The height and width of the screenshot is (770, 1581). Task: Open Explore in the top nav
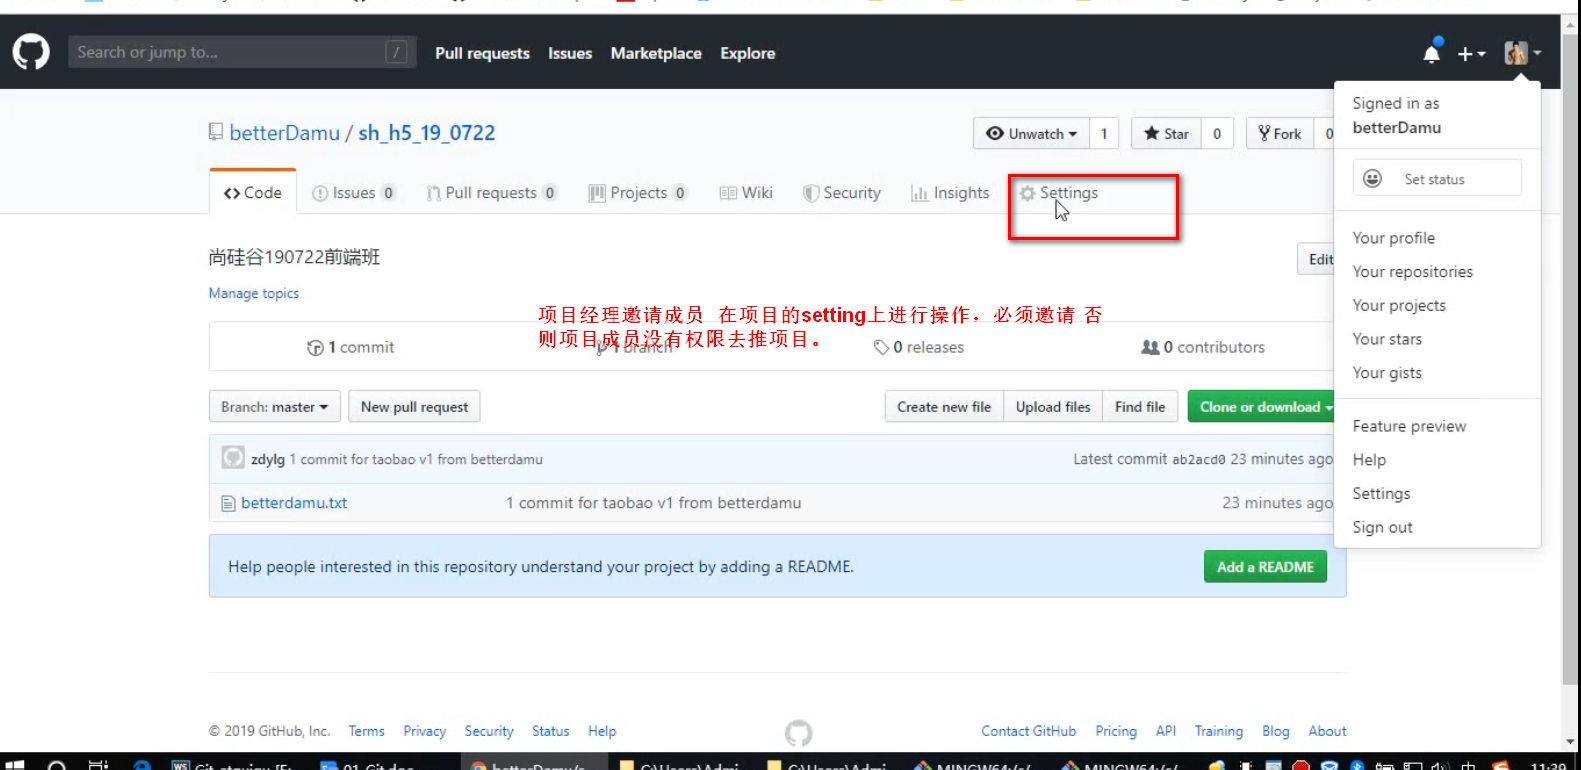pos(748,53)
